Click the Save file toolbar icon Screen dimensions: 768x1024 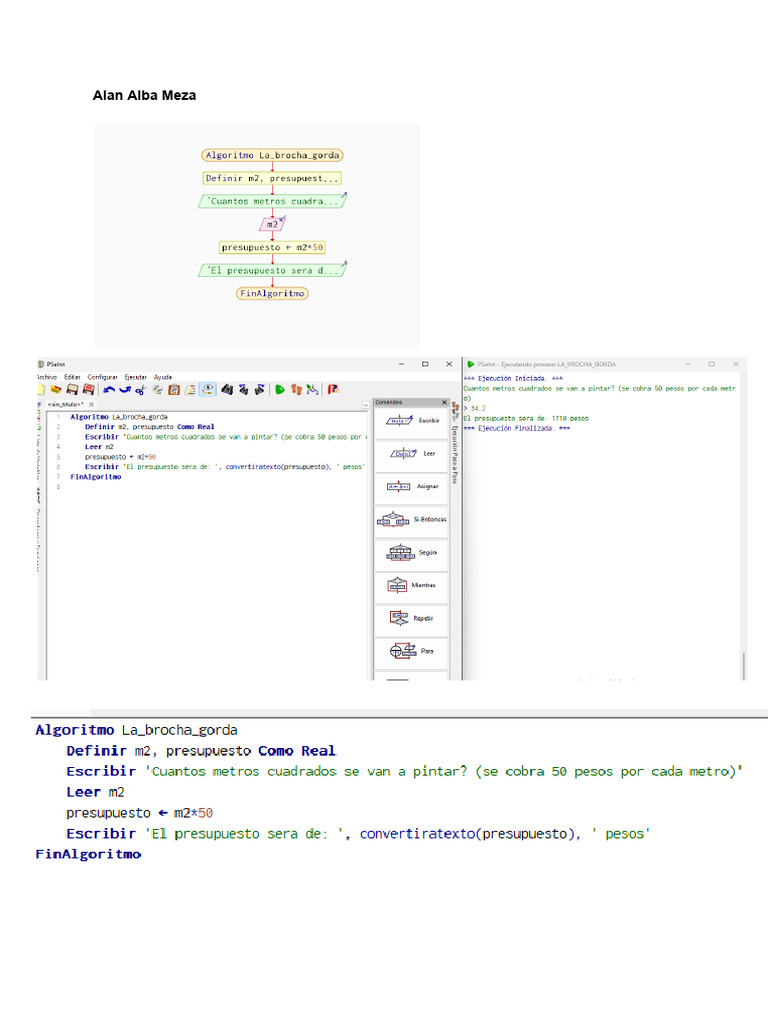(73, 389)
